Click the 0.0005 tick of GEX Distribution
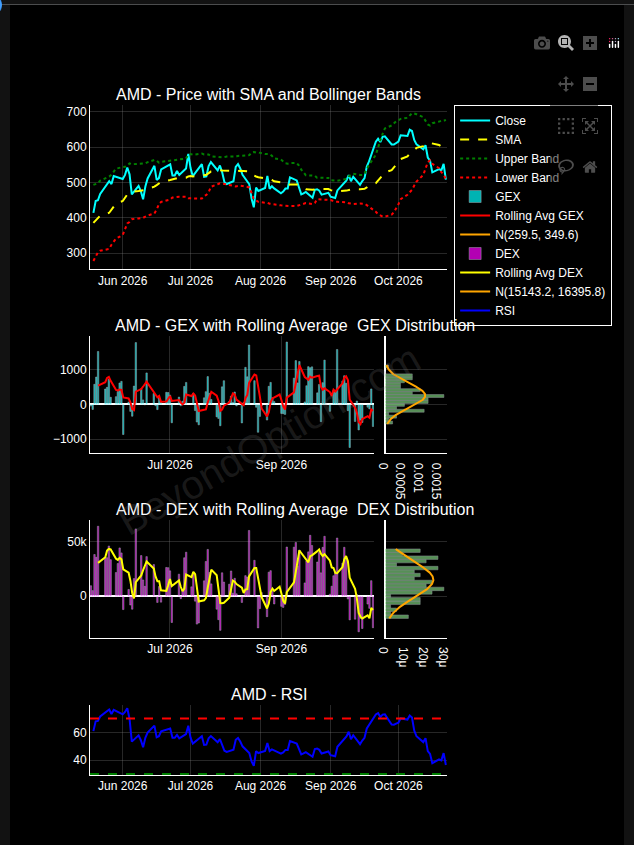This screenshot has width=634, height=845. tap(401, 481)
